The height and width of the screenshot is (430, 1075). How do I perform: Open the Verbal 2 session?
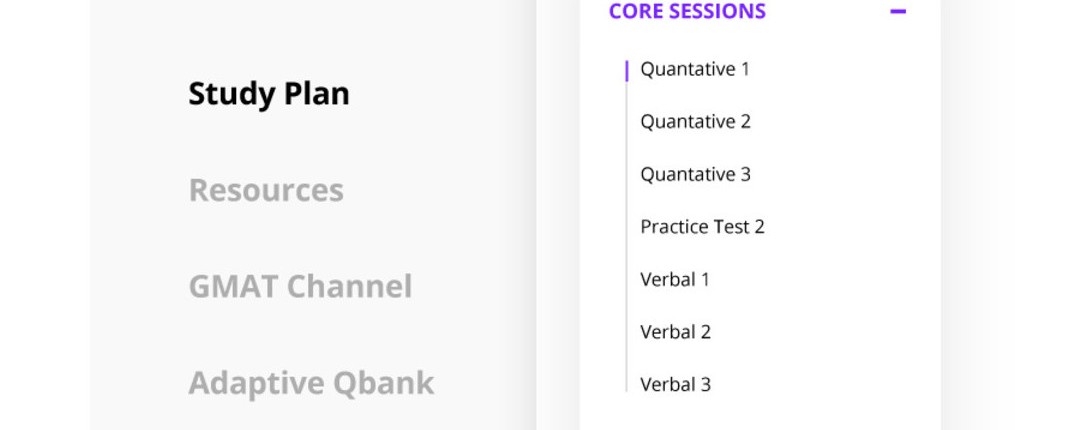[x=675, y=332]
